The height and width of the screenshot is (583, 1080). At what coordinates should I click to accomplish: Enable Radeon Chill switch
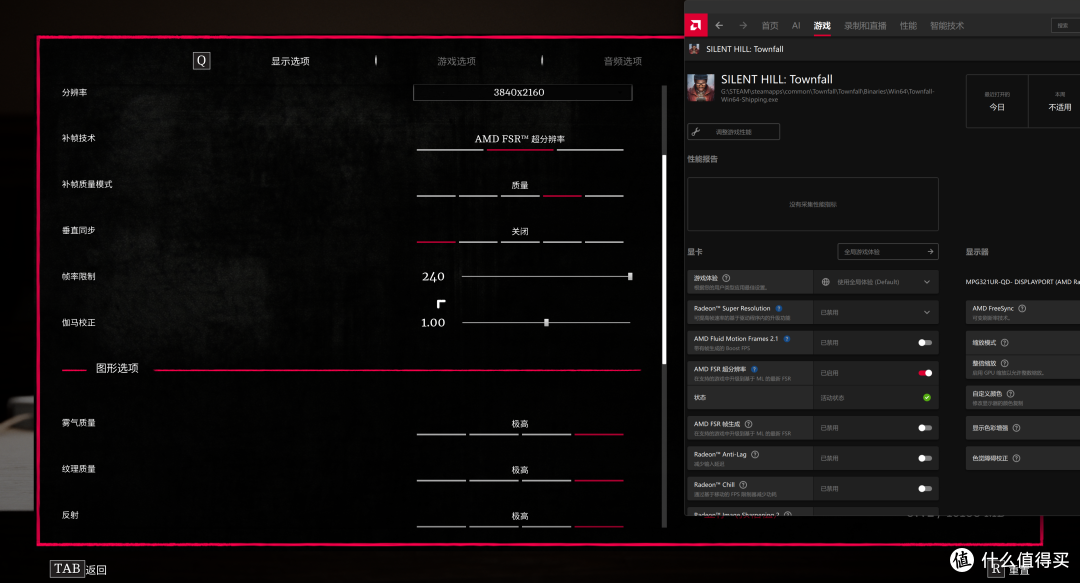click(925, 489)
